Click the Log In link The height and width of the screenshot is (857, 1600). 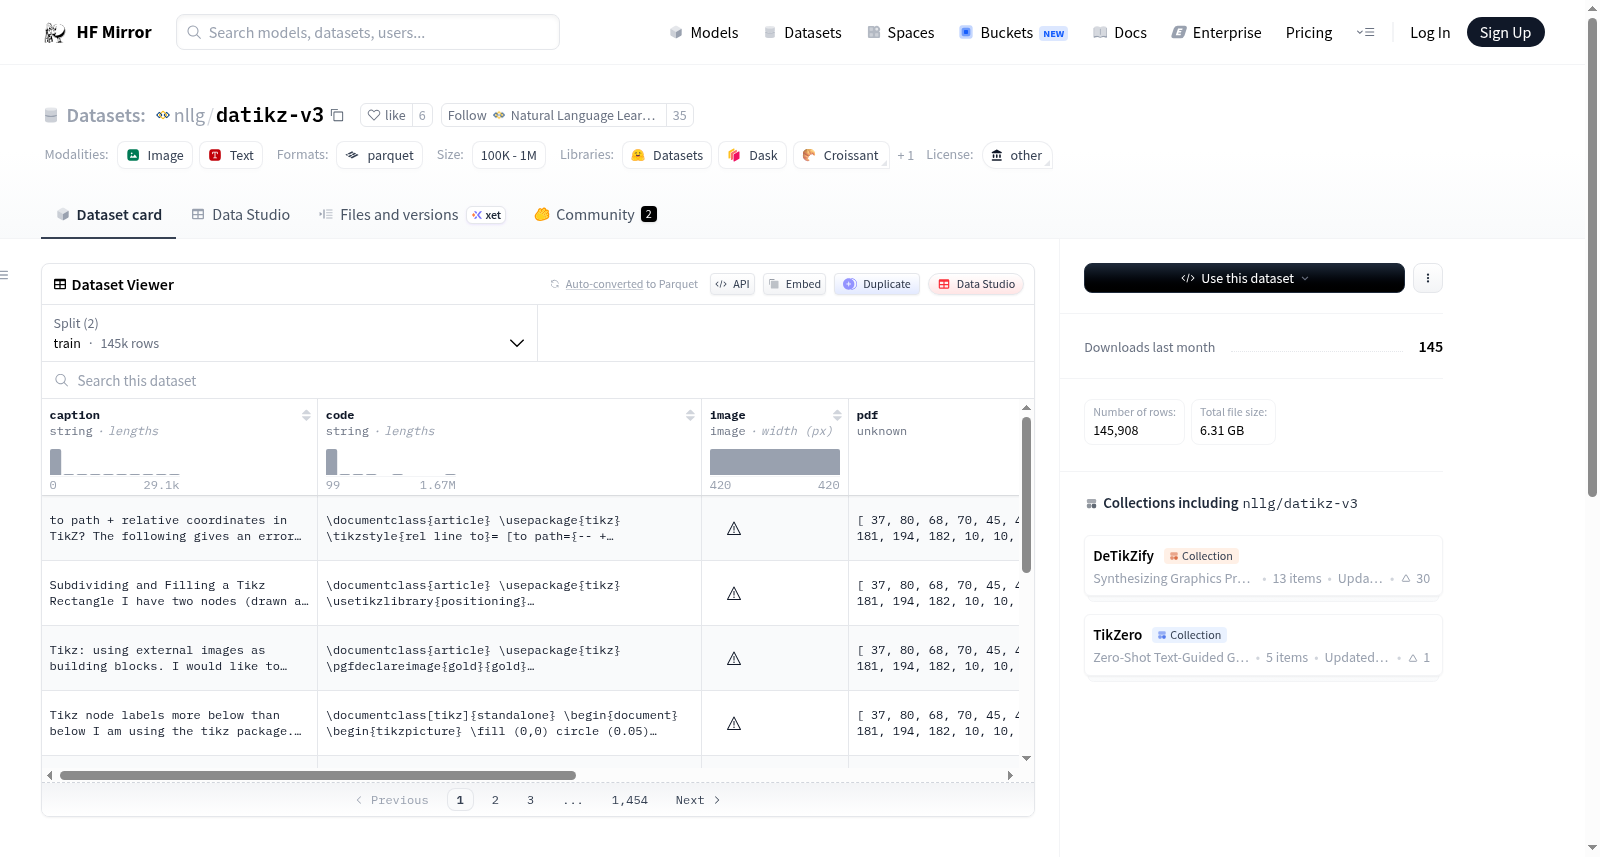pos(1429,32)
